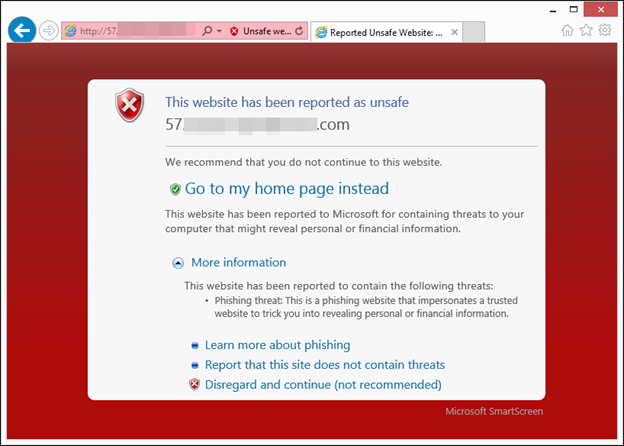Click the Internet Explorer page icon in address bar
This screenshot has width=624, height=446.
(71, 31)
